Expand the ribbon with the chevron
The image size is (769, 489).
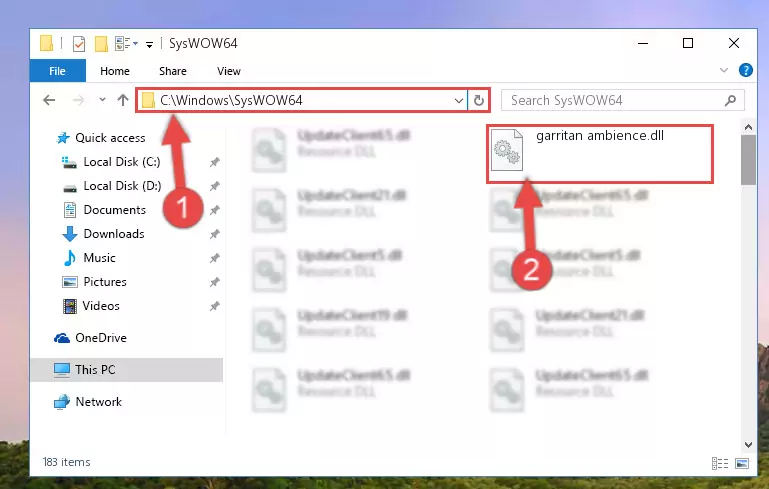point(723,70)
